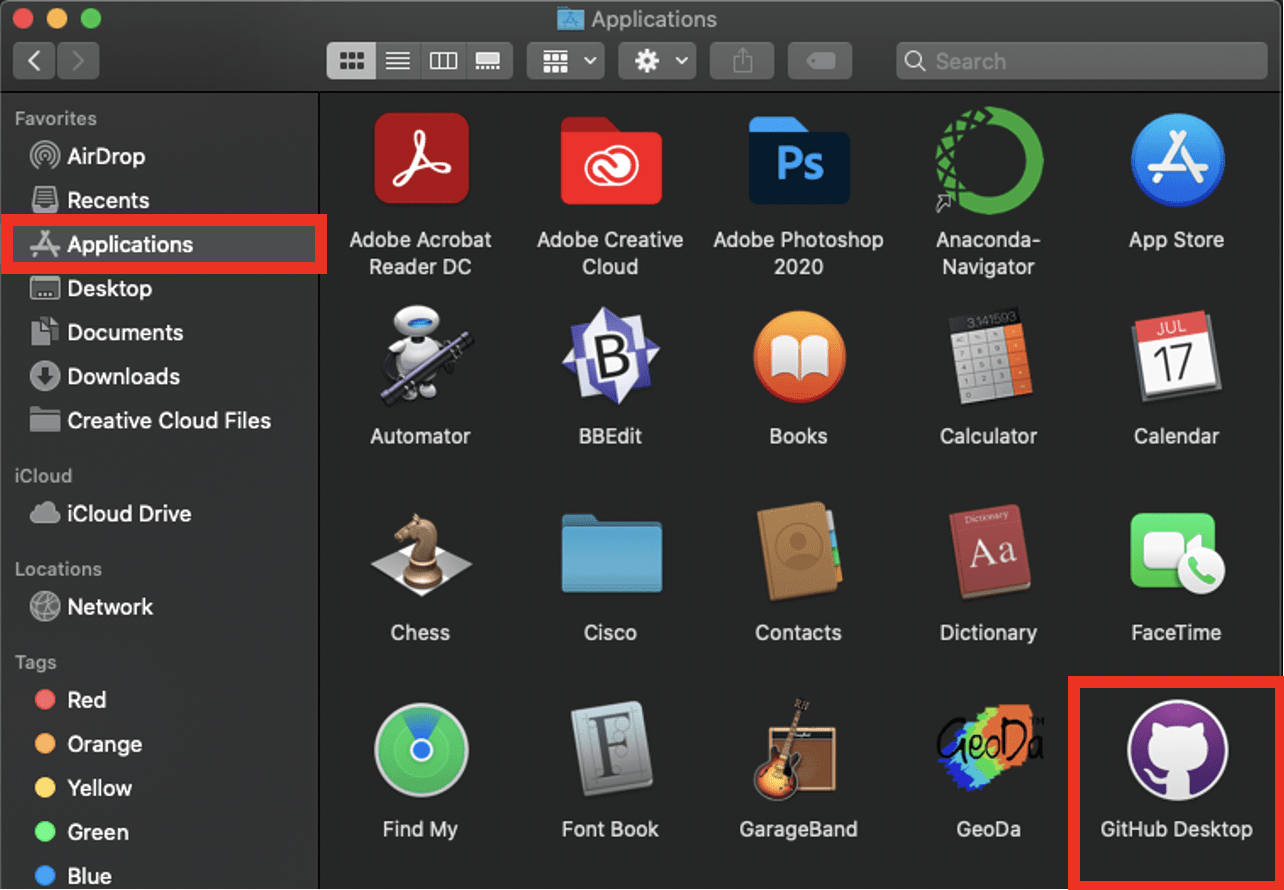Screen dimensions: 1284x890
Task: Click the Search field
Action: coord(1084,61)
